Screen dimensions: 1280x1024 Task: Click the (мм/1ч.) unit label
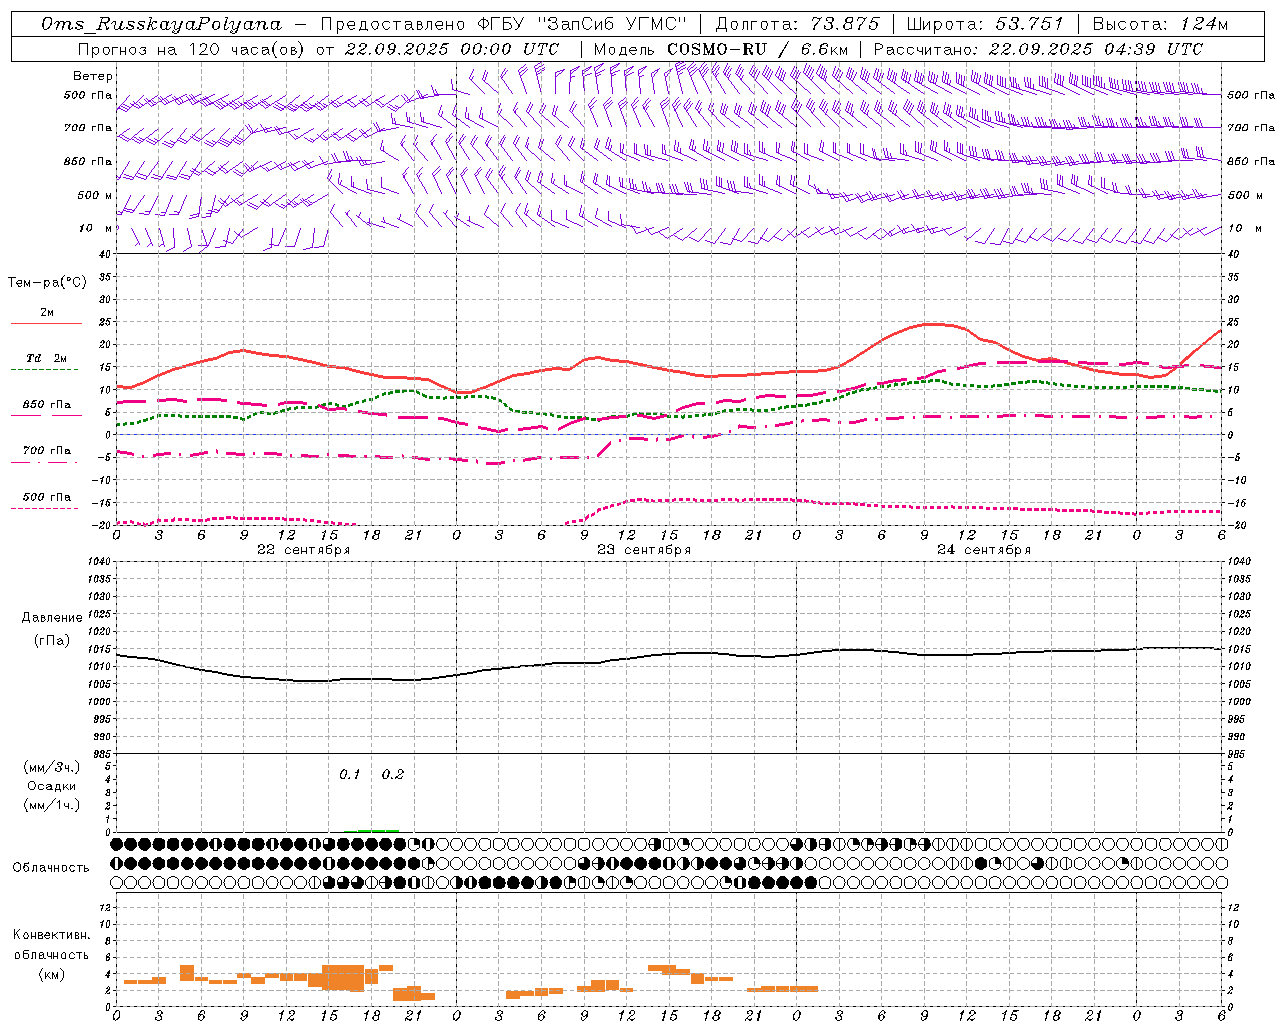coord(51,805)
